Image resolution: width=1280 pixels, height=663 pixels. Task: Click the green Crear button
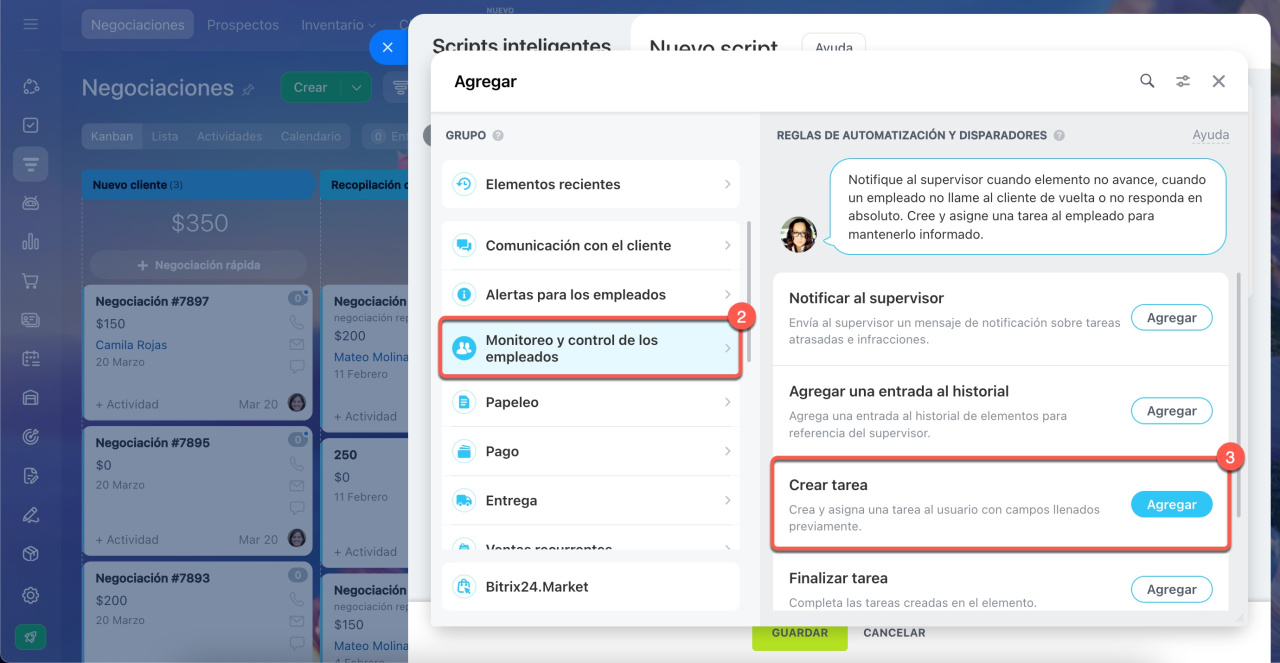click(x=311, y=87)
